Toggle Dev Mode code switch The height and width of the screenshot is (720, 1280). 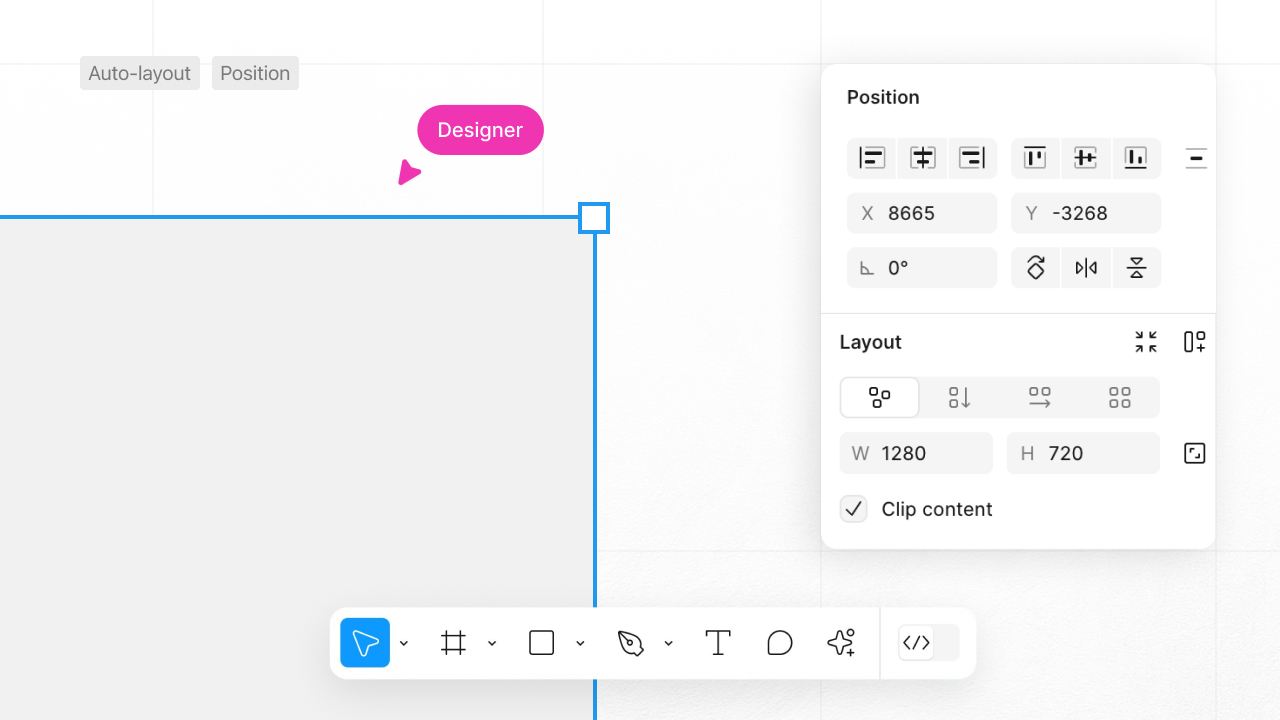(x=928, y=643)
